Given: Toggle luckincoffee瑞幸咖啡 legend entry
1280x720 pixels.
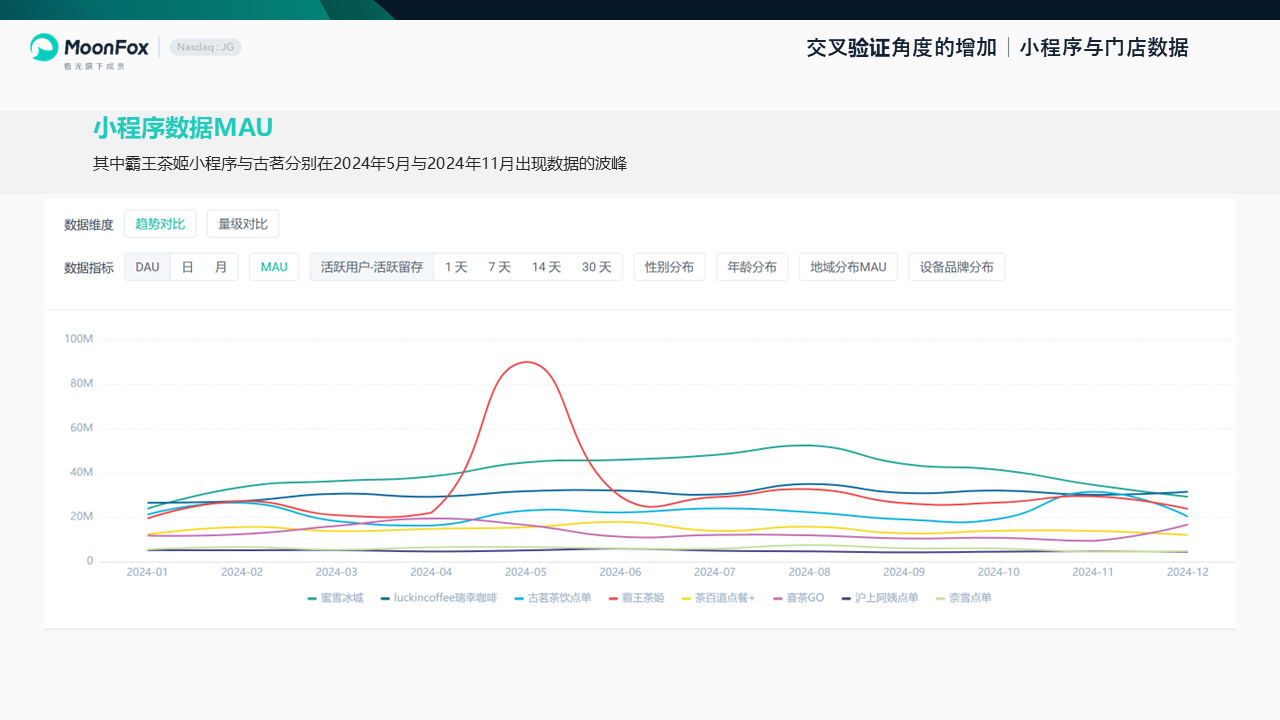Looking at the screenshot, I should [x=445, y=598].
